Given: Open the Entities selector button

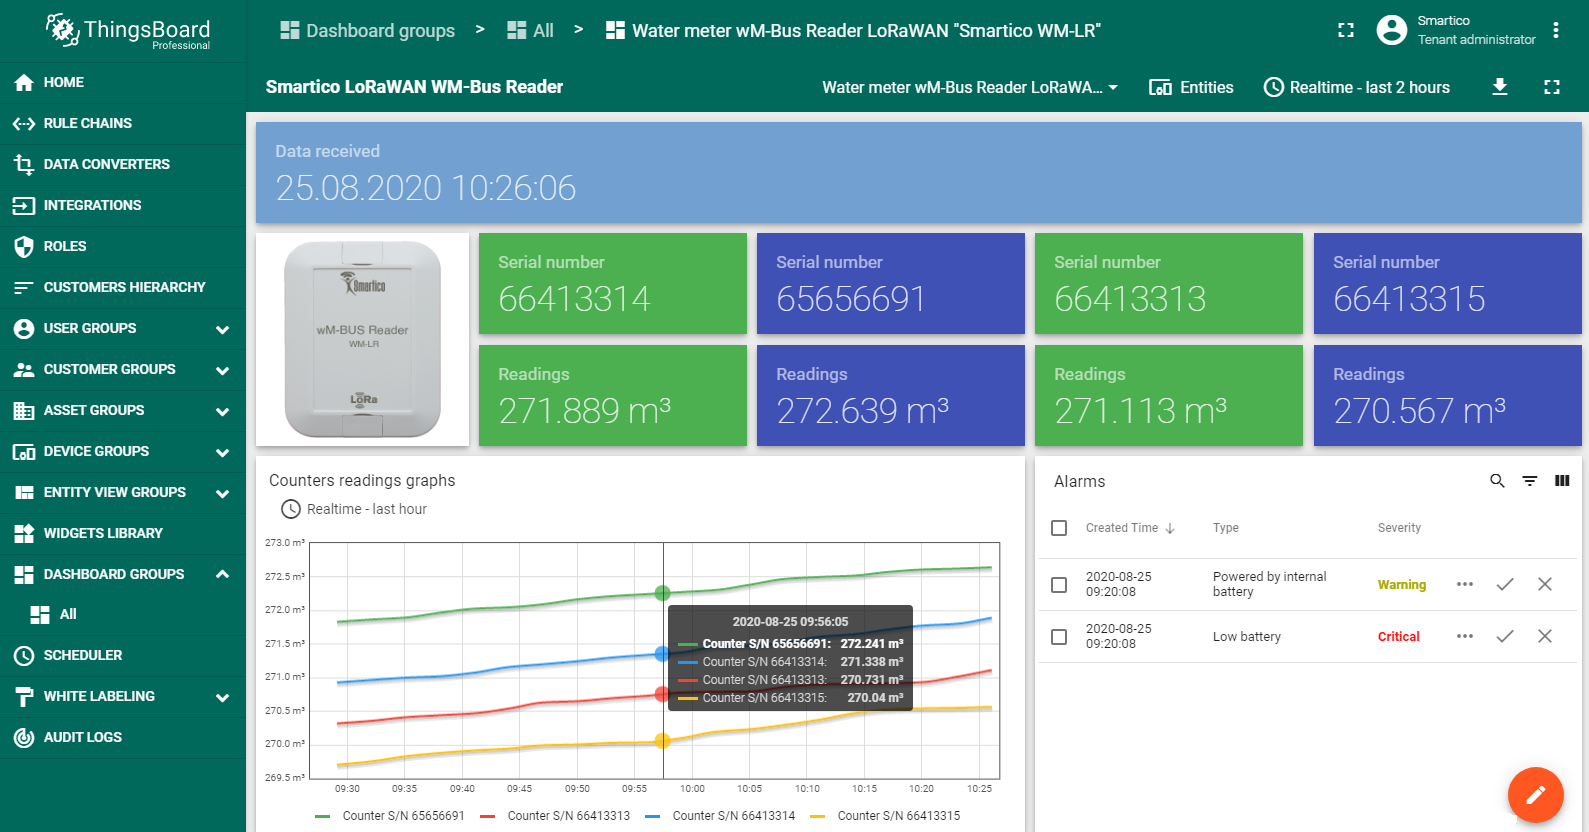Looking at the screenshot, I should coord(1191,87).
